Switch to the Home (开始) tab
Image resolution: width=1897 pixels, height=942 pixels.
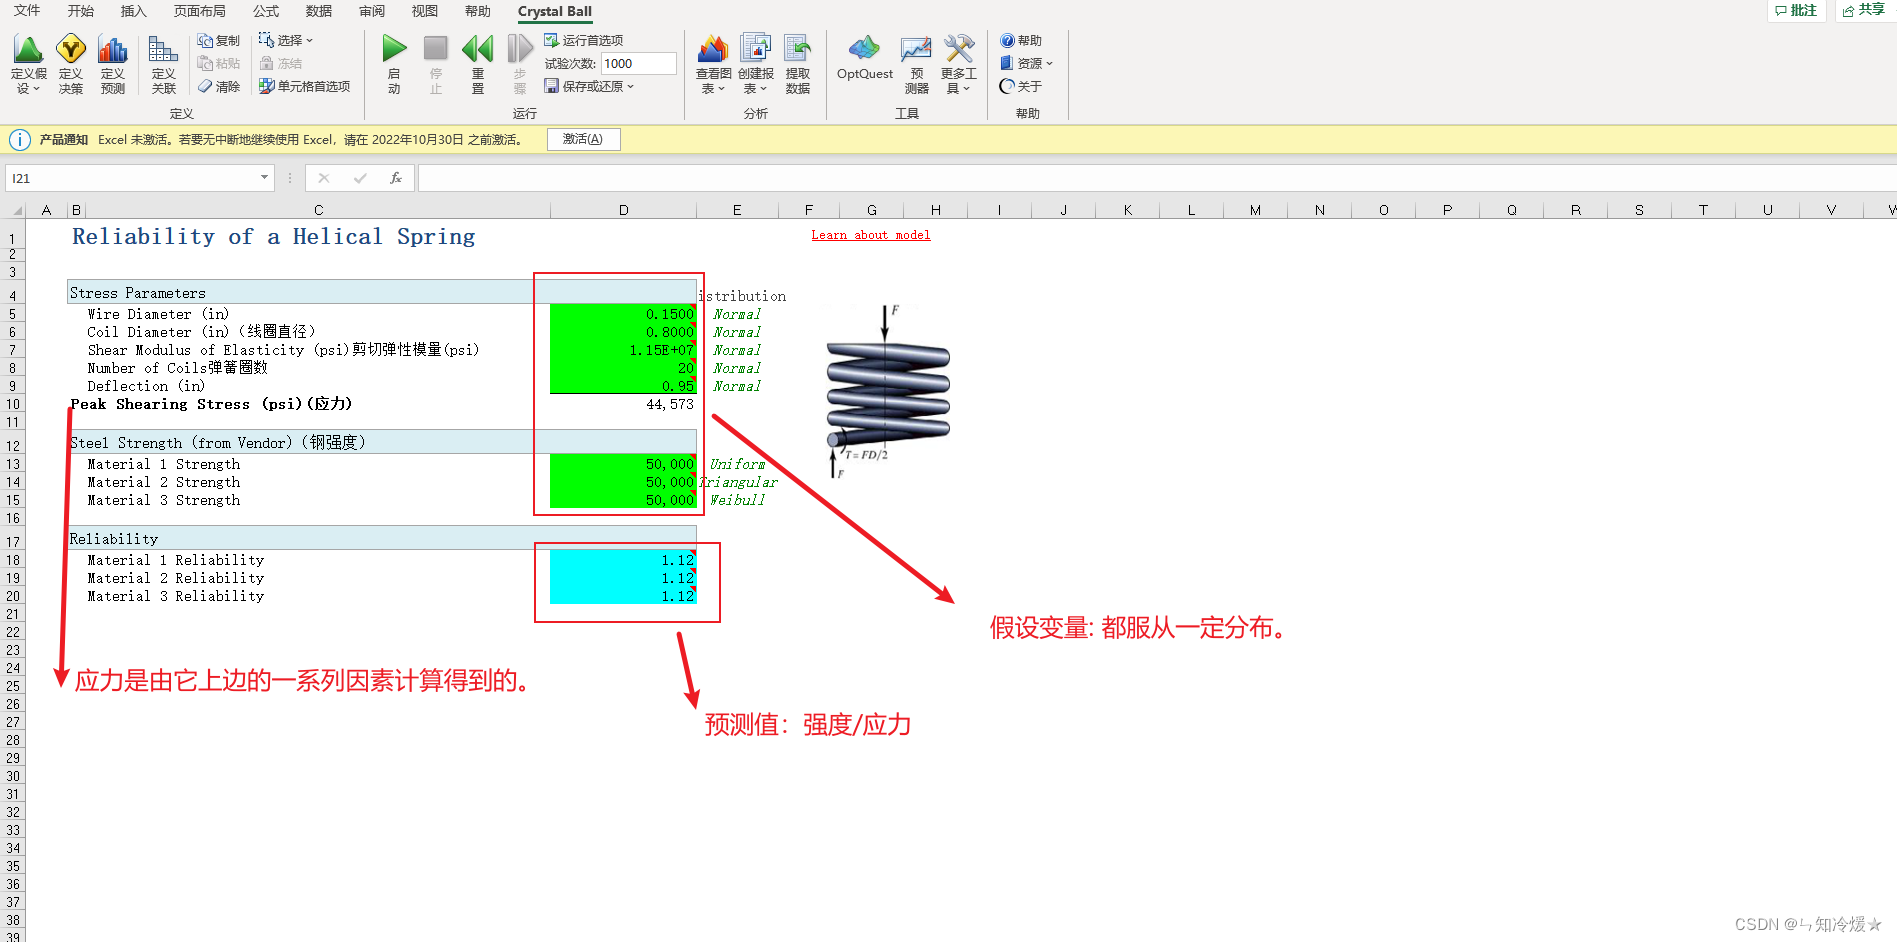tap(81, 11)
